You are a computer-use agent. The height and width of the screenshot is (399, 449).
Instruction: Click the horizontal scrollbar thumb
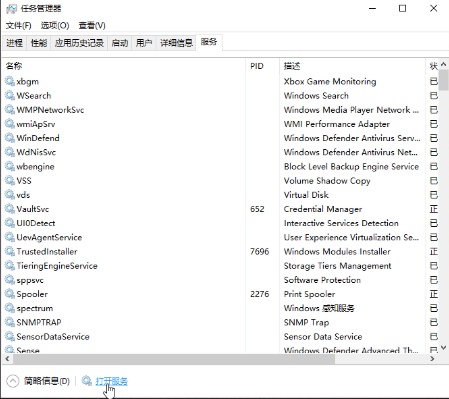point(174,359)
